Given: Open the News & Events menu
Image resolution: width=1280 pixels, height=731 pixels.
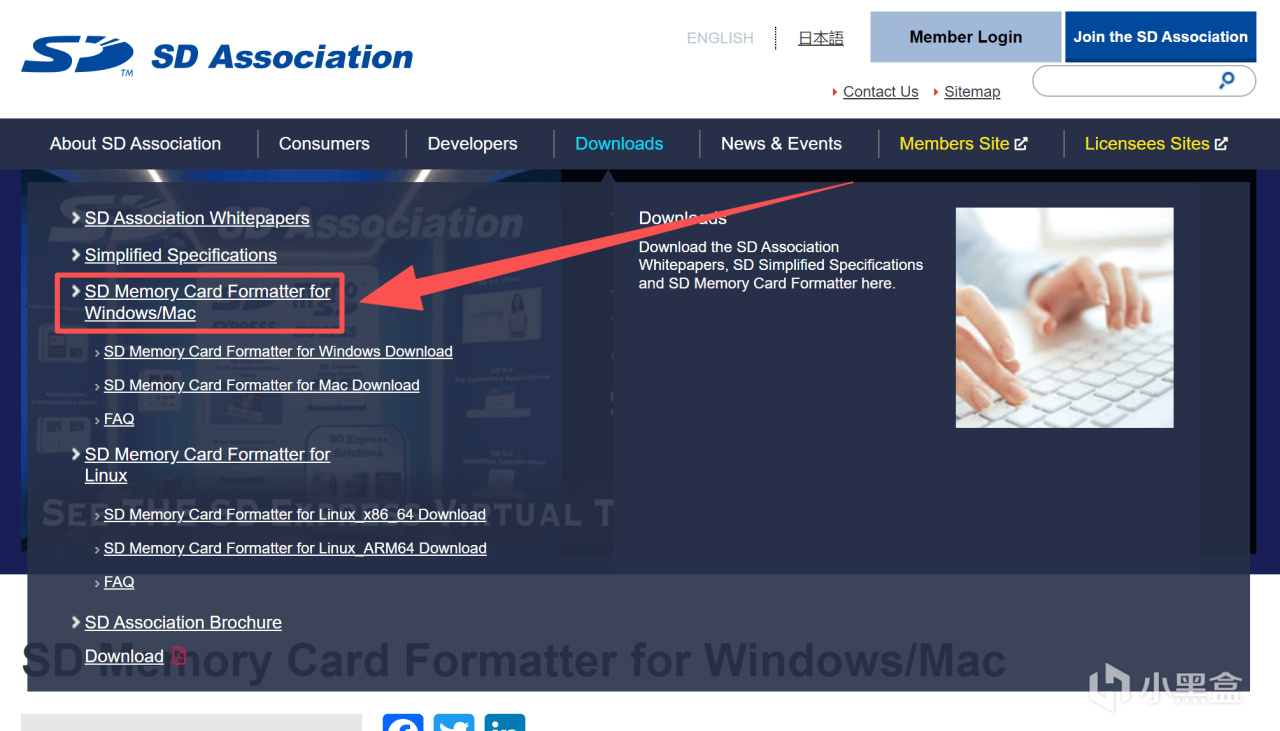Looking at the screenshot, I should (781, 144).
